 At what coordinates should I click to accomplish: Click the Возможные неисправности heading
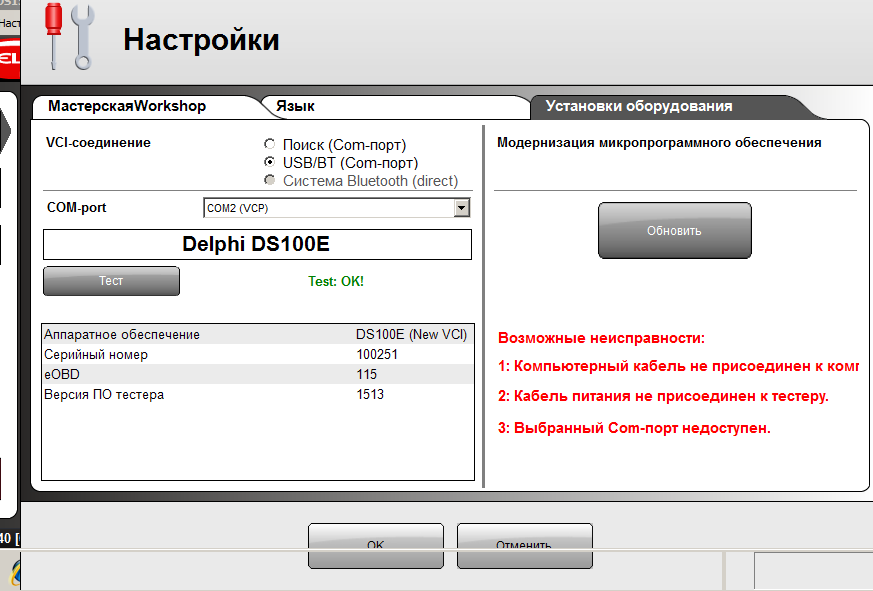click(x=601, y=338)
